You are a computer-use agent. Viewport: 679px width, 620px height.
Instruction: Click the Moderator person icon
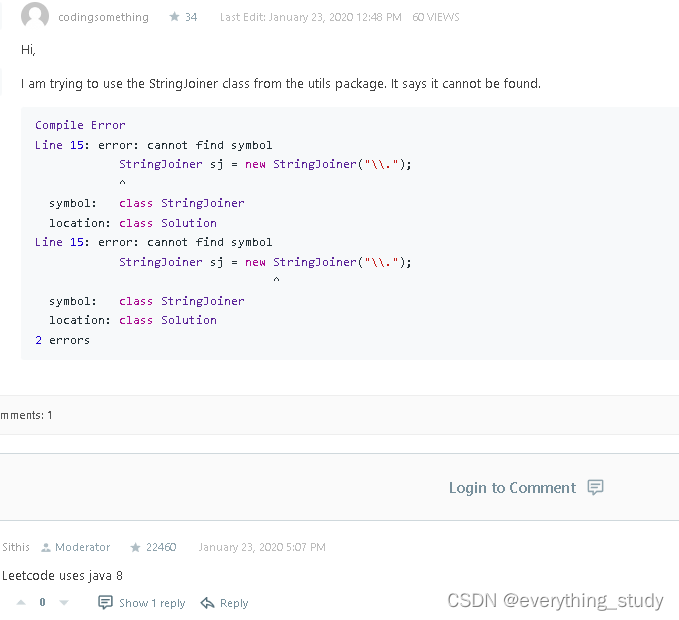45,547
